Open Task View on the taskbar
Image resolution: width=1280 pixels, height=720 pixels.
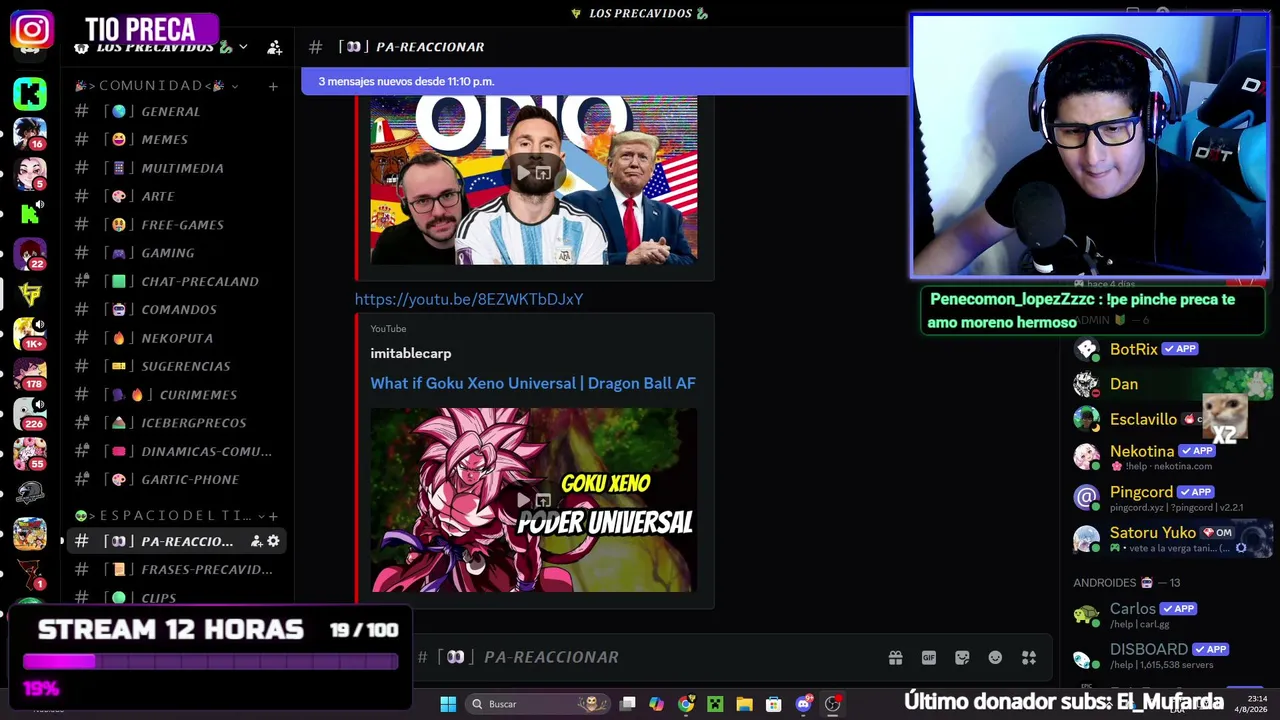click(627, 704)
